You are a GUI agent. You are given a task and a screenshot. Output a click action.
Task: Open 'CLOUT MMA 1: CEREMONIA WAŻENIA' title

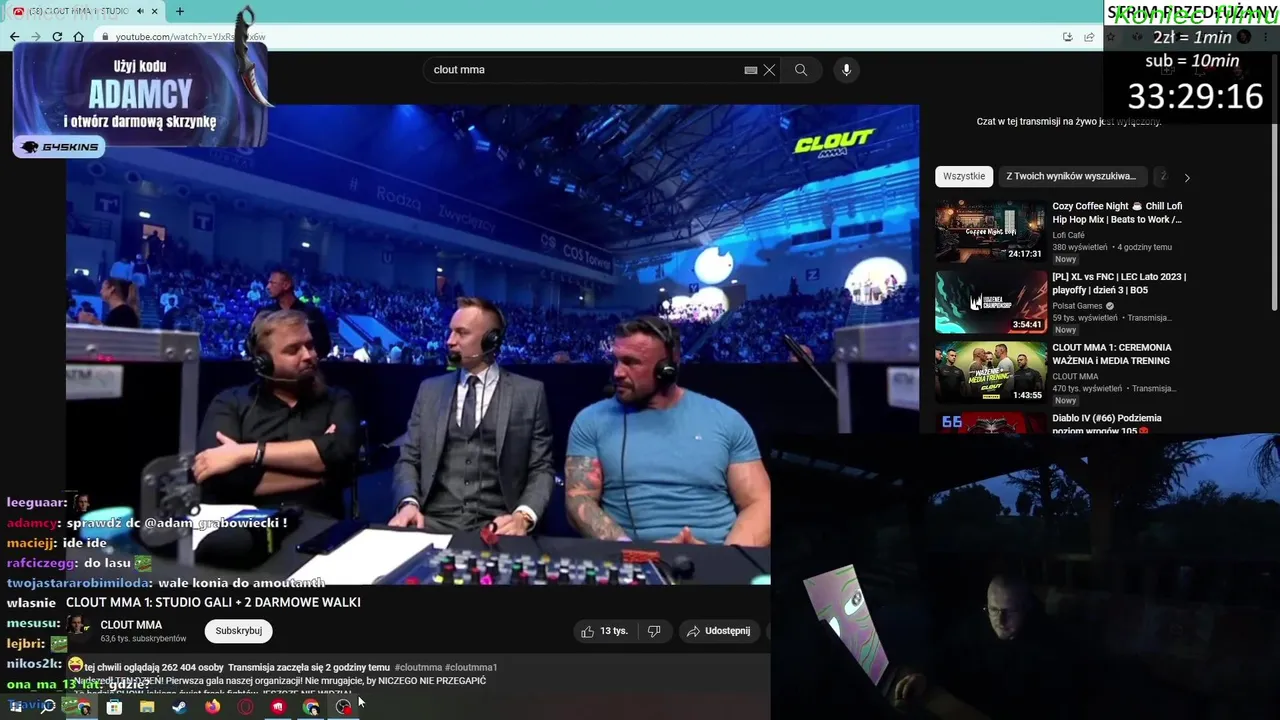(1111, 354)
